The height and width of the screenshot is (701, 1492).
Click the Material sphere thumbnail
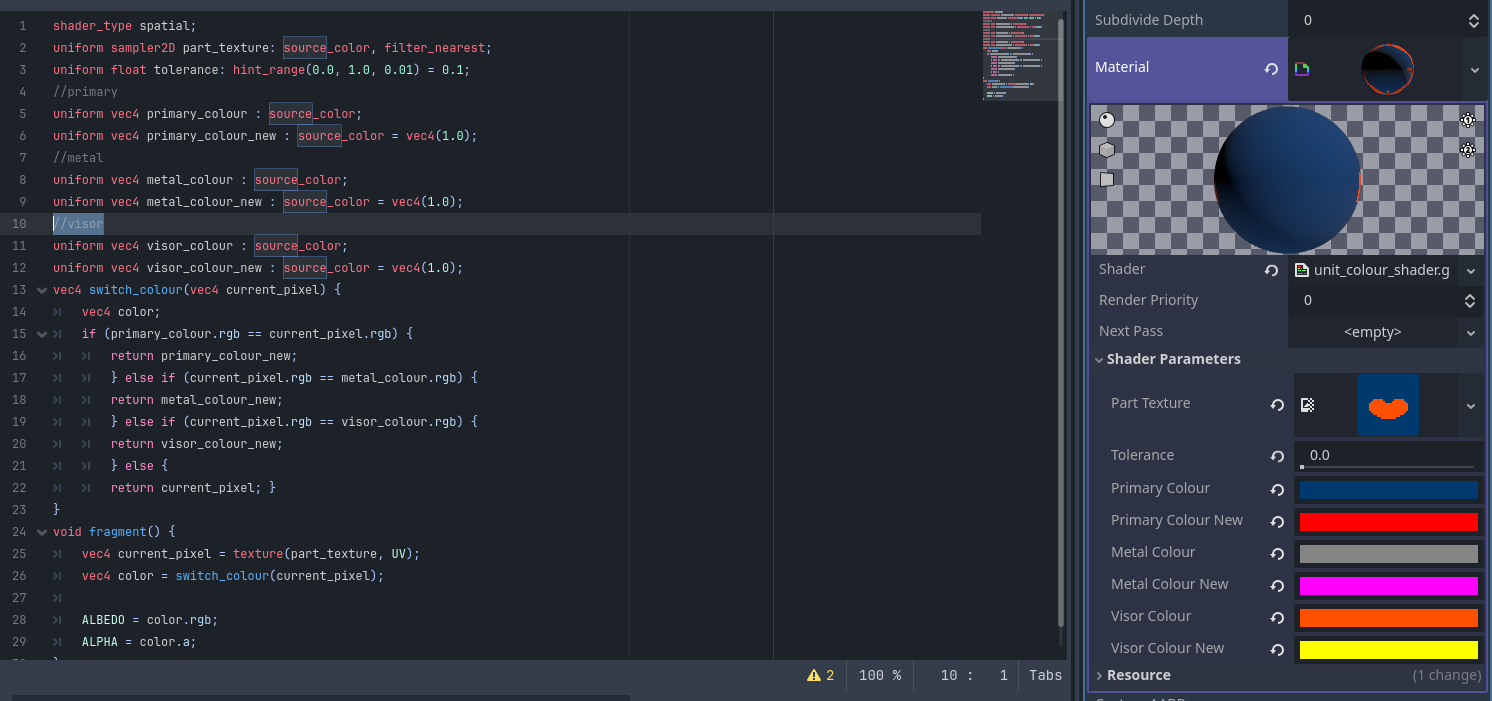click(1388, 70)
